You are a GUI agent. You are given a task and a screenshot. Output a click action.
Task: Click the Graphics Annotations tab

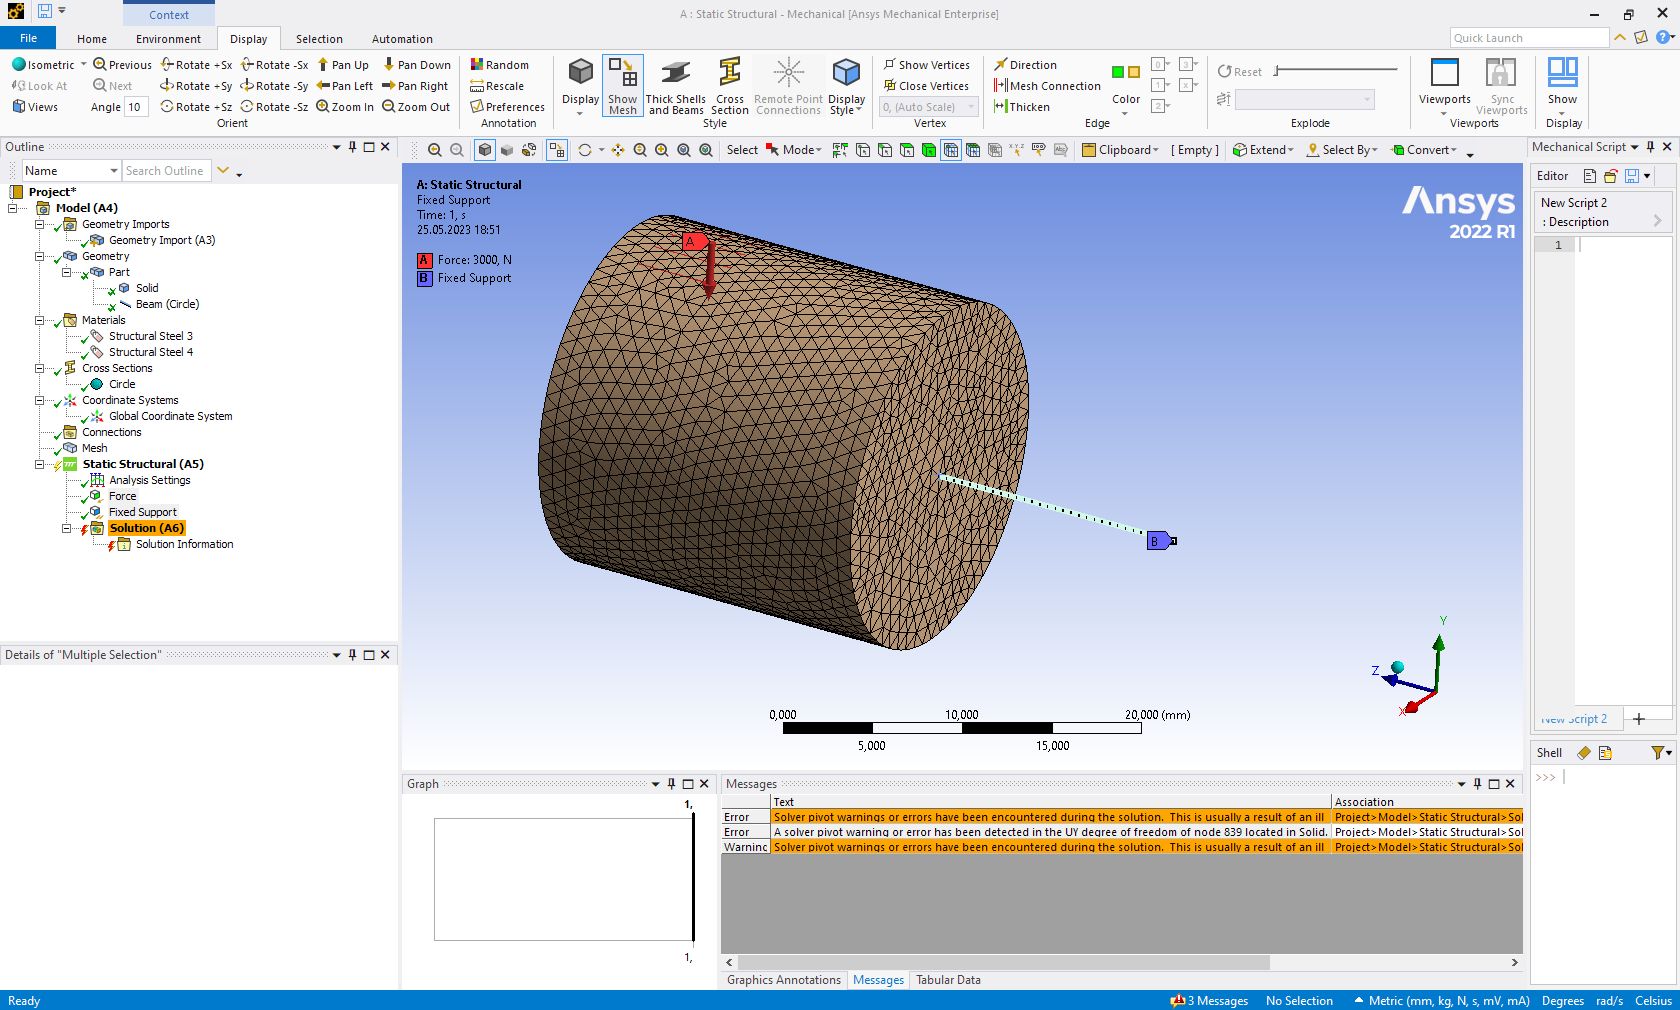tap(783, 980)
